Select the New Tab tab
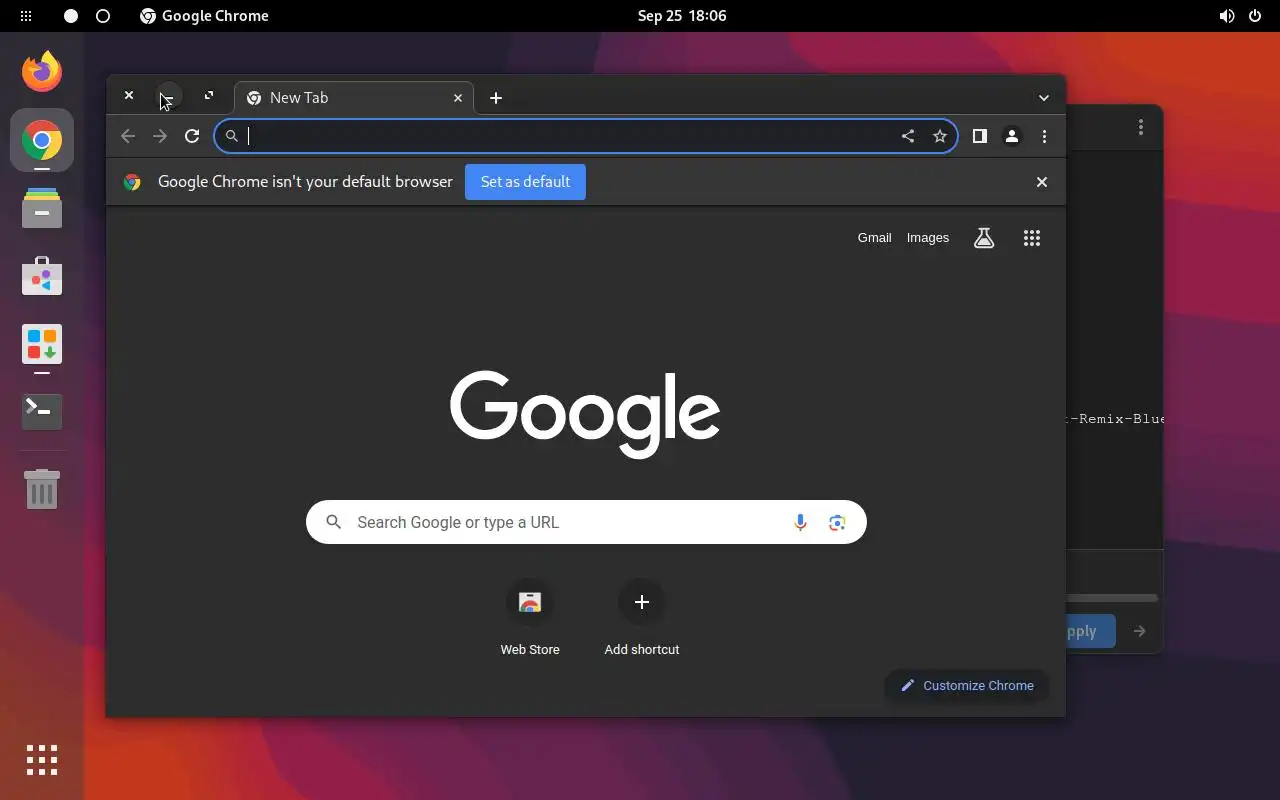Screen dimensions: 1280x800 (x=355, y=98)
